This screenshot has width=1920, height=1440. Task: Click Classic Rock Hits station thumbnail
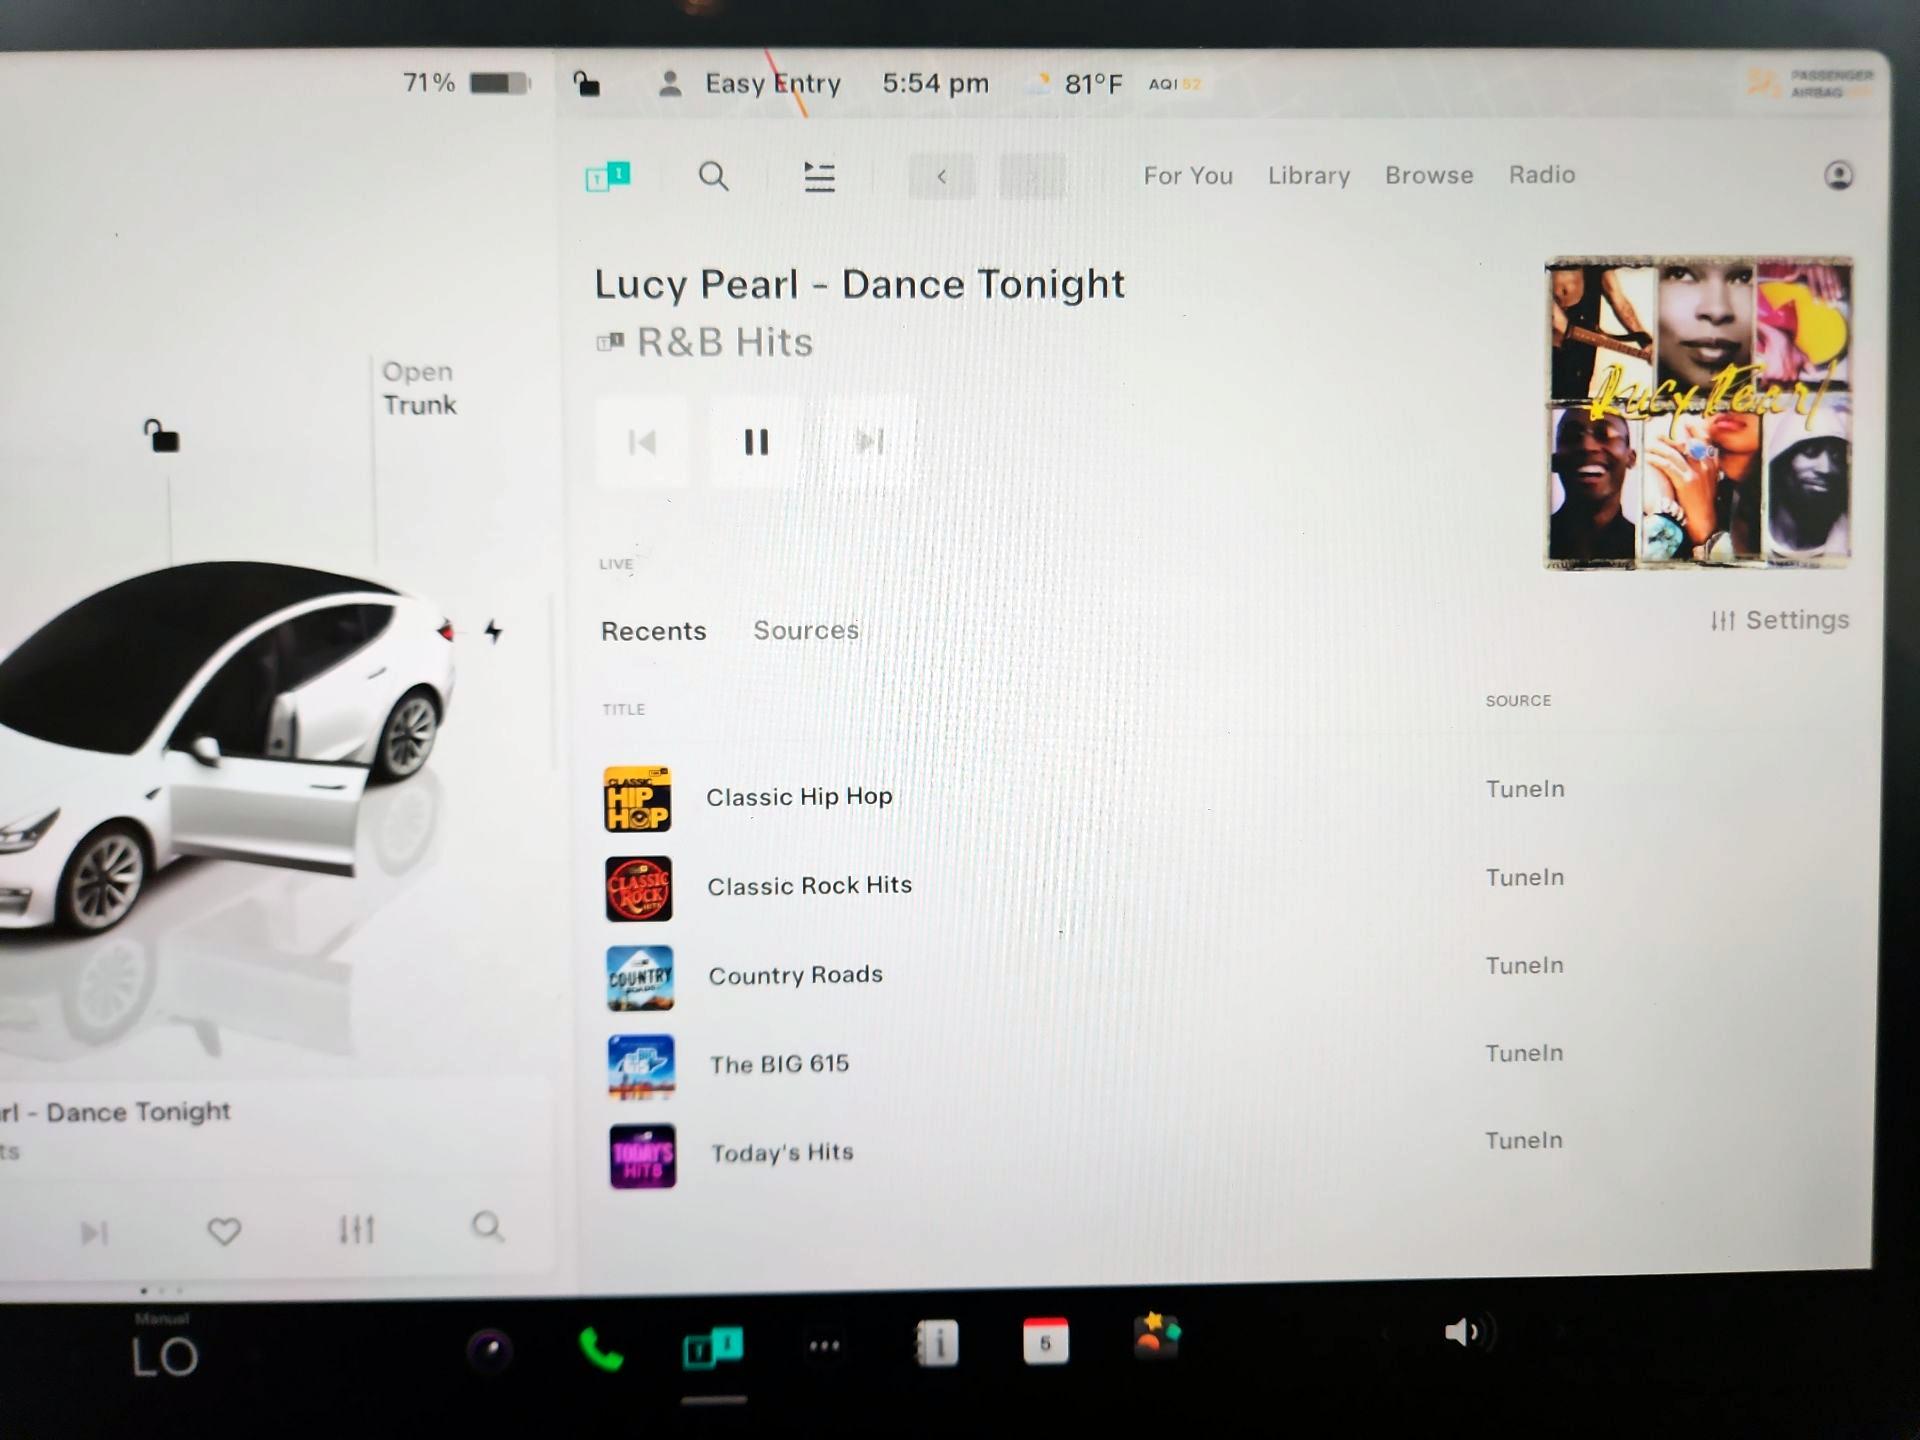coord(639,888)
